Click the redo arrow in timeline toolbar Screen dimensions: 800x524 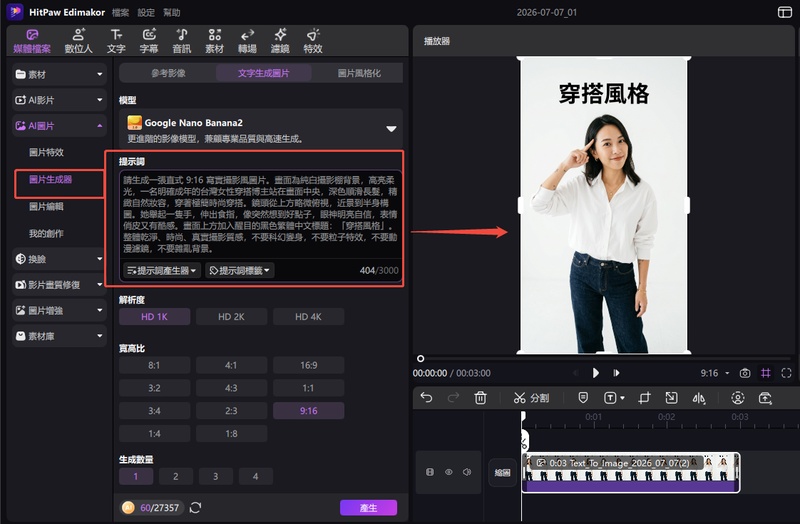click(453, 398)
